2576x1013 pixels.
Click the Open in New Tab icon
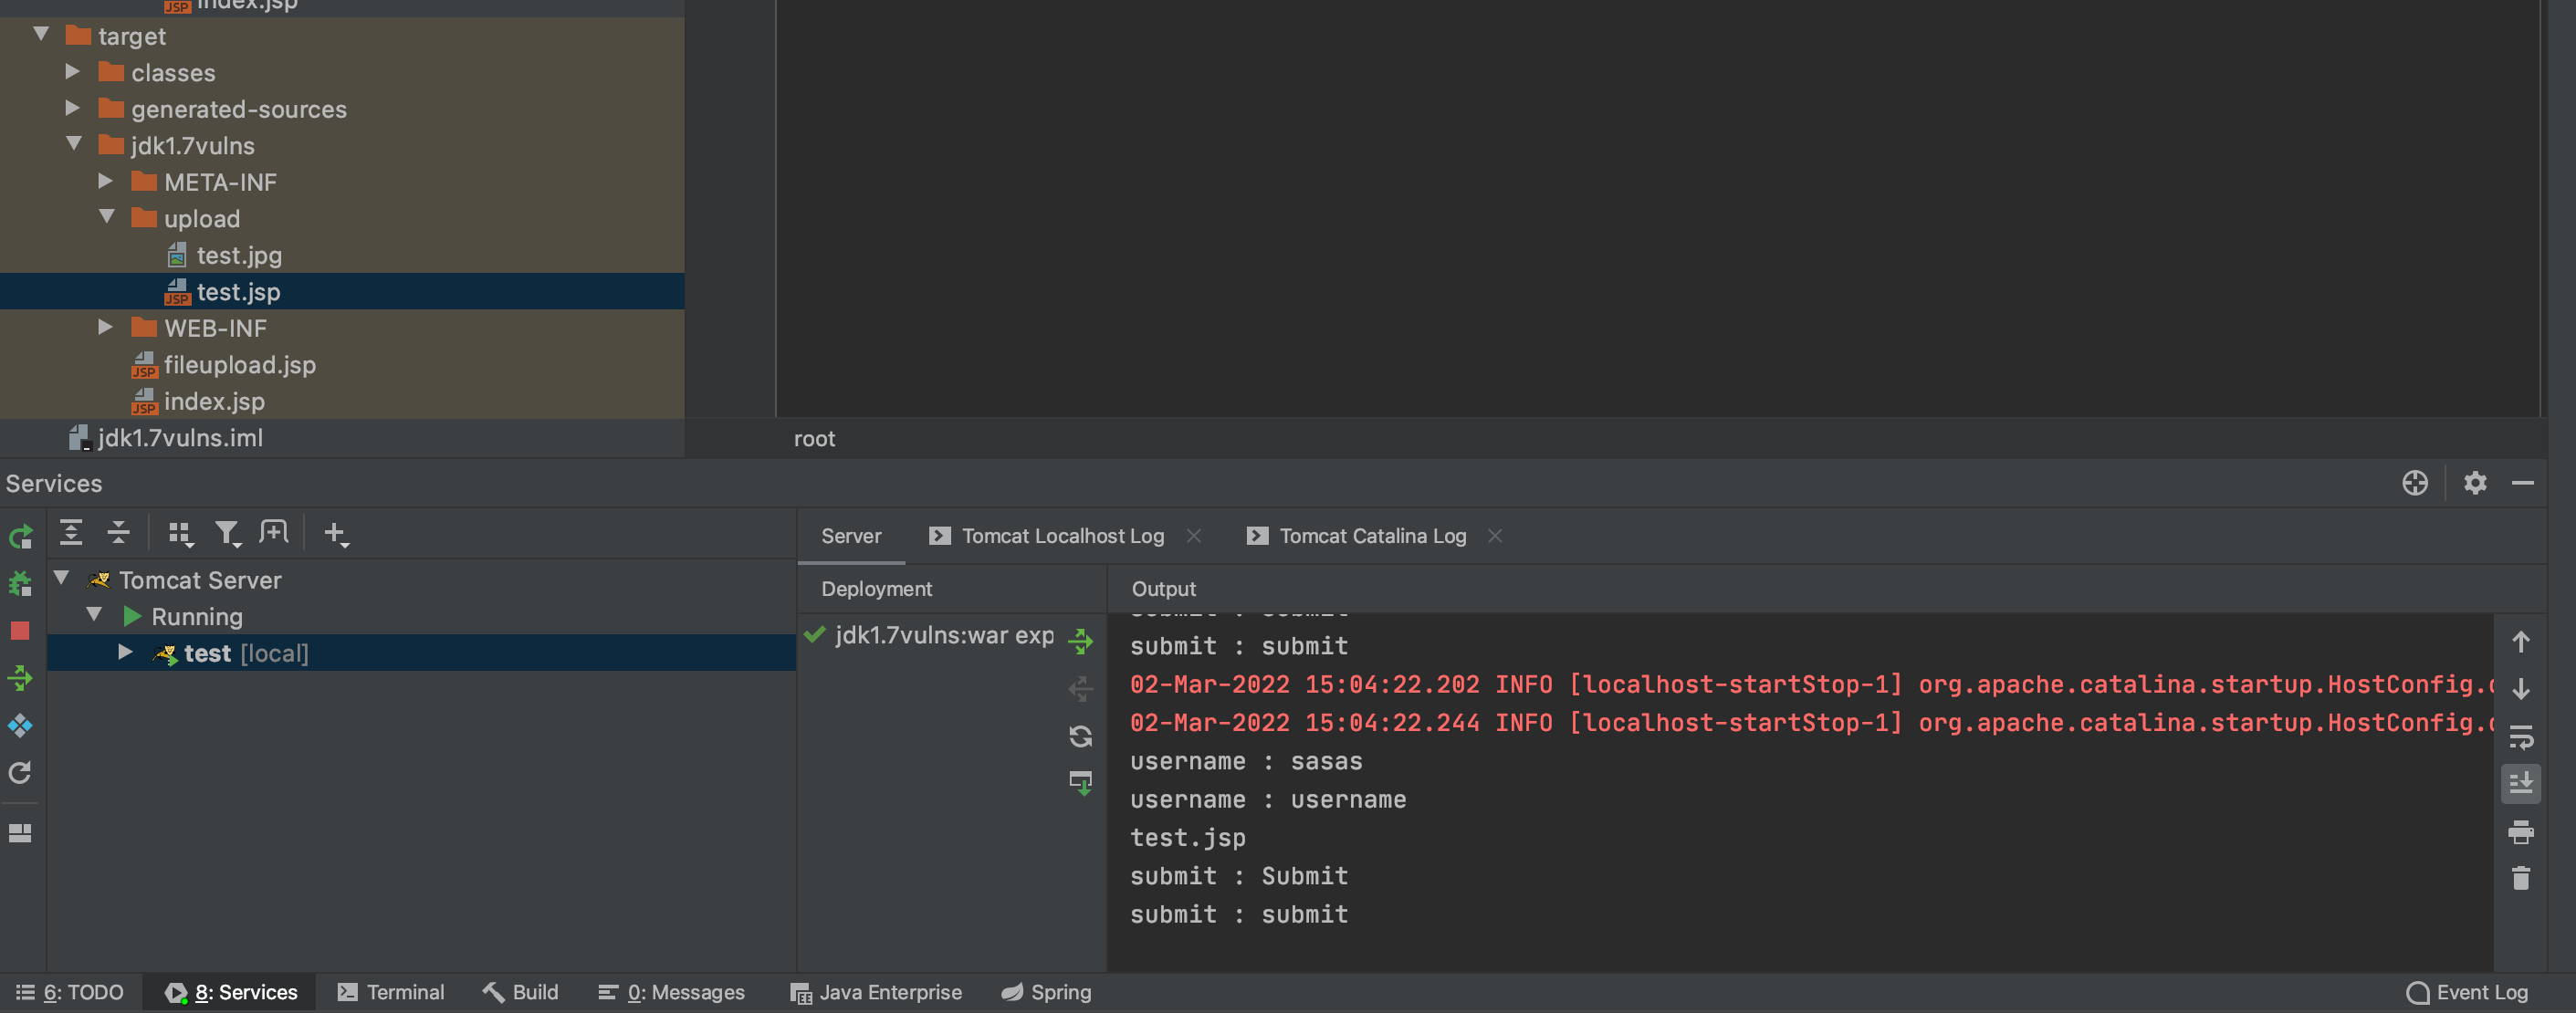[274, 532]
